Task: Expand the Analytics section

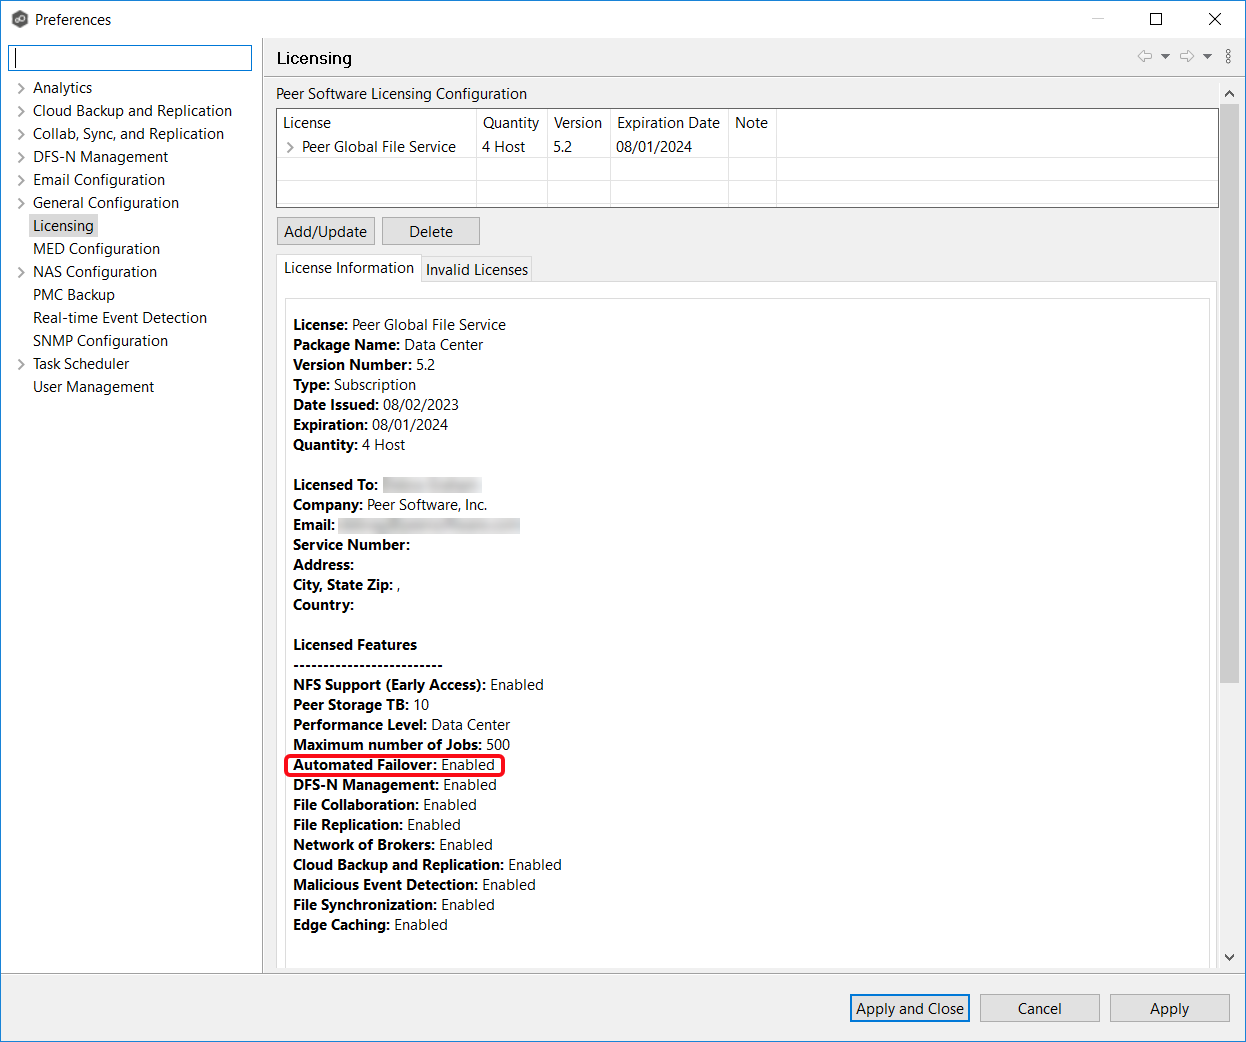Action: [19, 87]
